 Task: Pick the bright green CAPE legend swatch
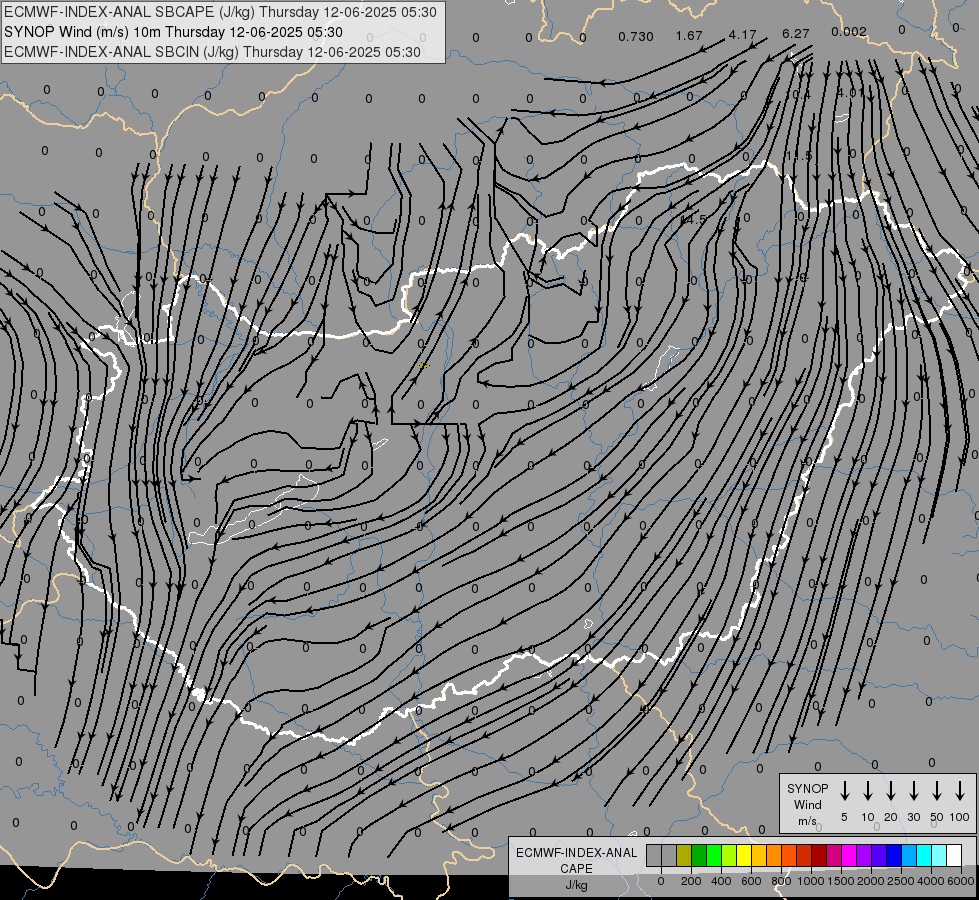tap(714, 855)
